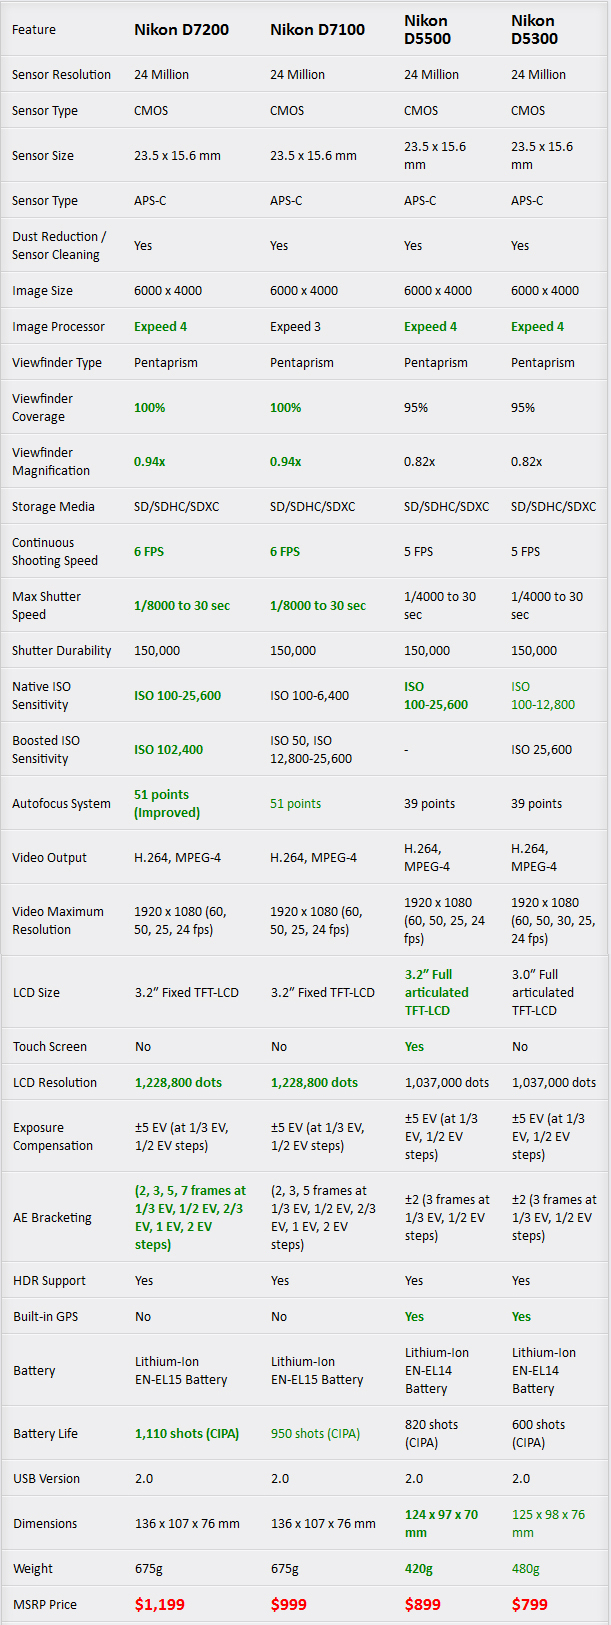
Task: Click the $999 MSRP price
Action: click(x=289, y=1604)
